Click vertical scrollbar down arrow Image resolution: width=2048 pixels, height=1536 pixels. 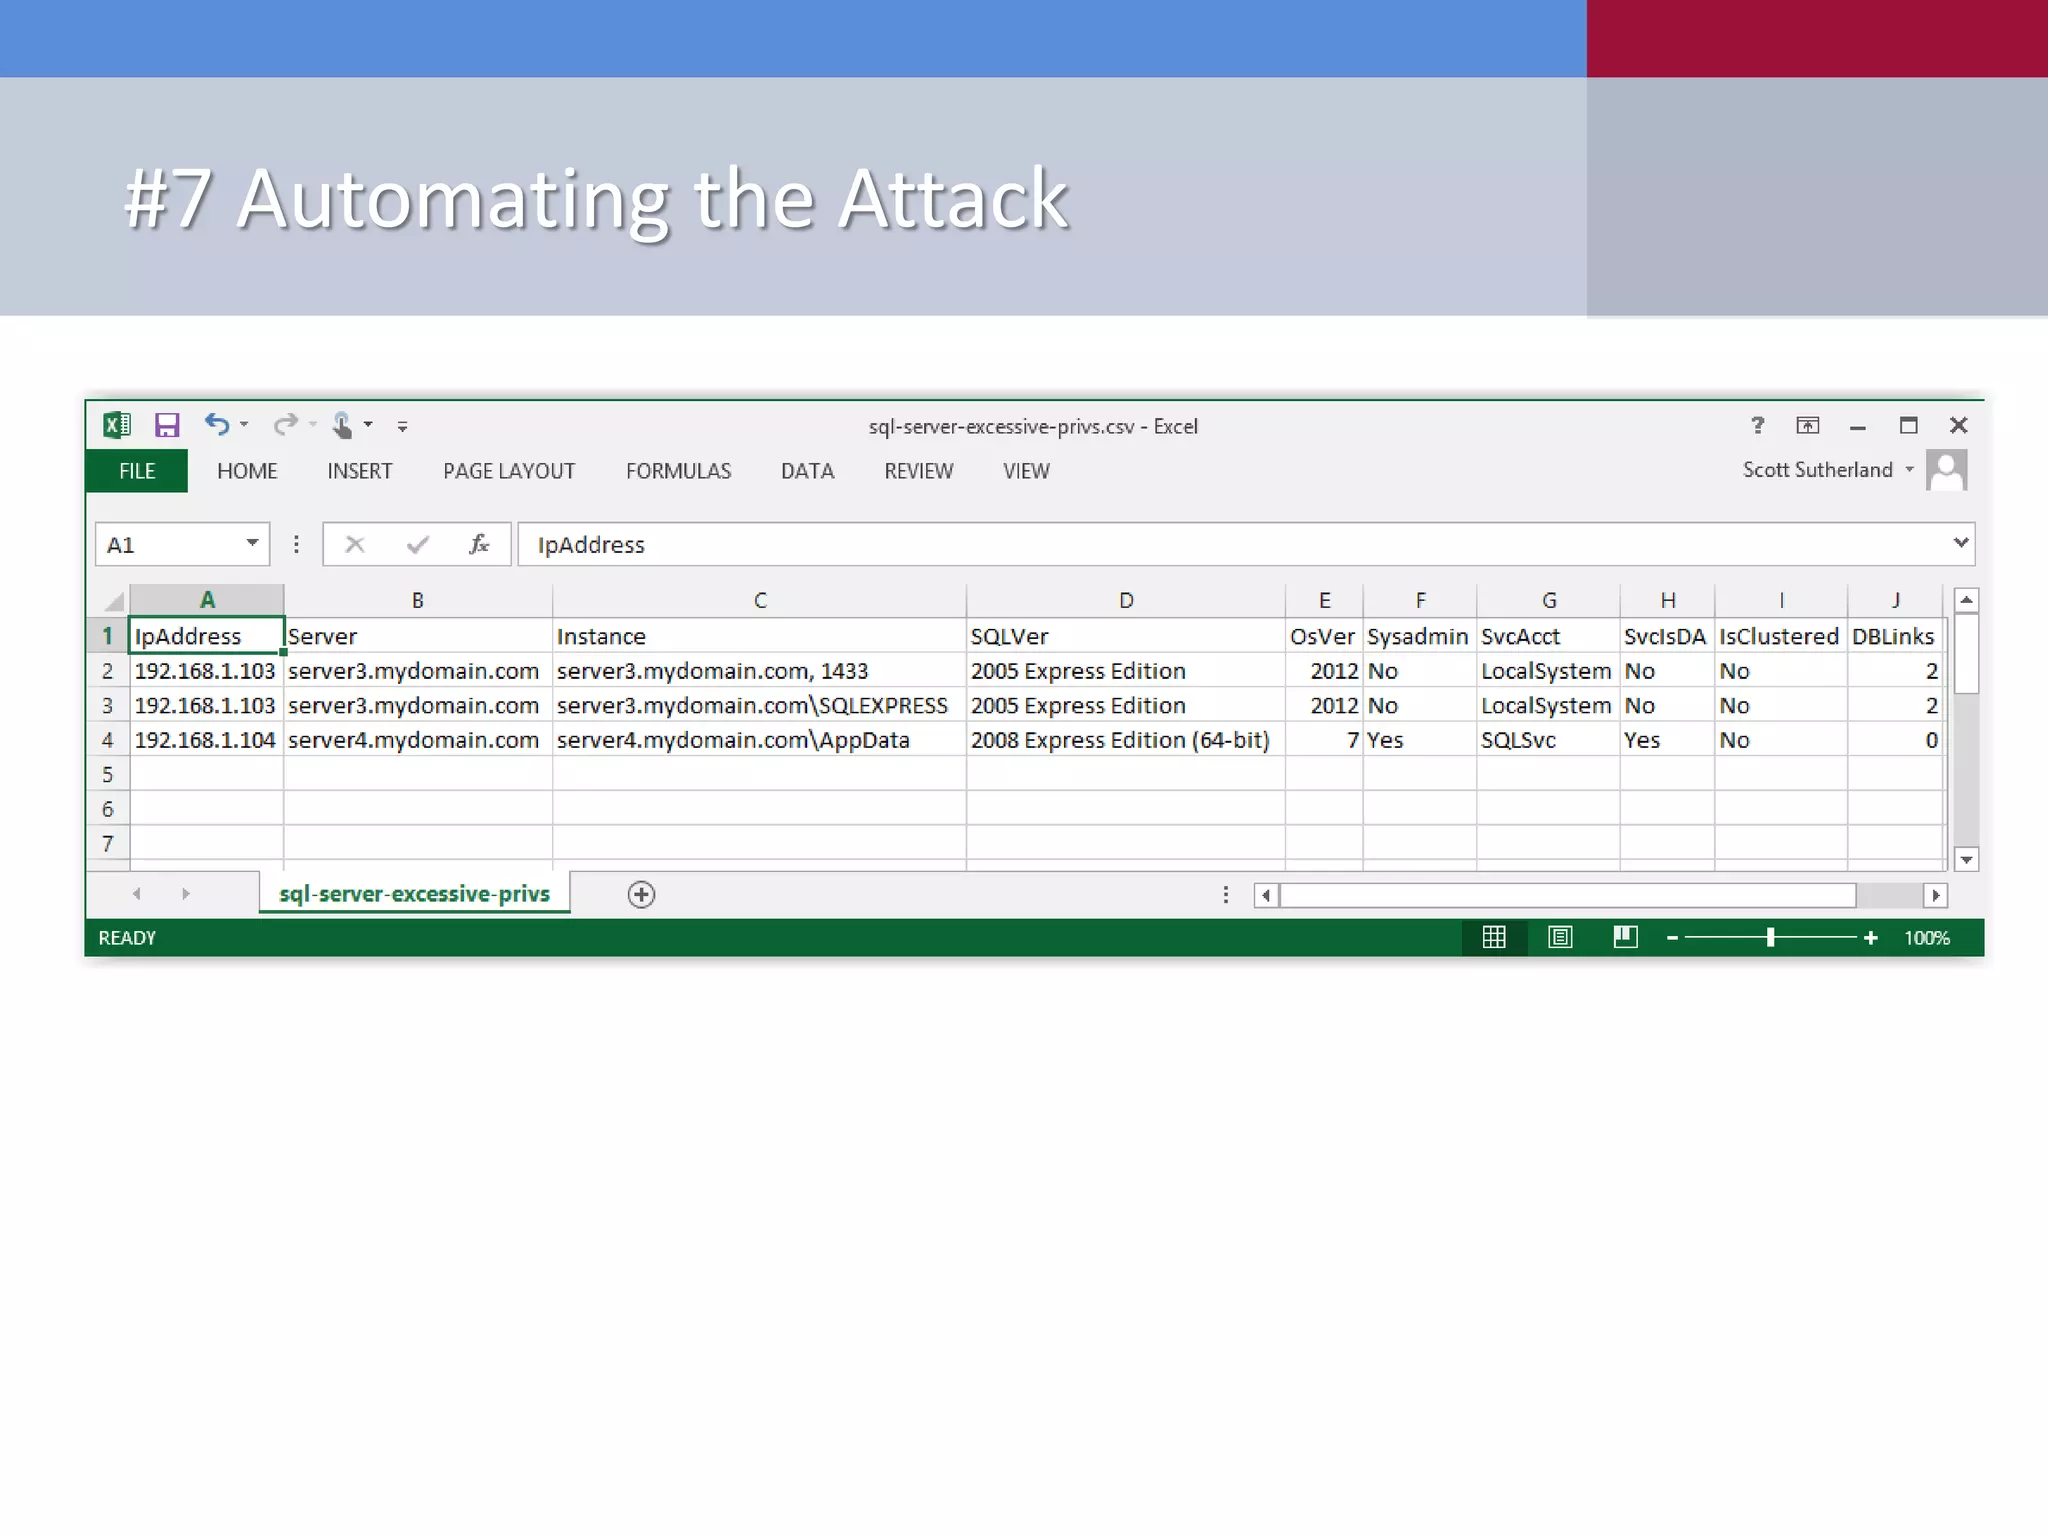[x=1966, y=859]
